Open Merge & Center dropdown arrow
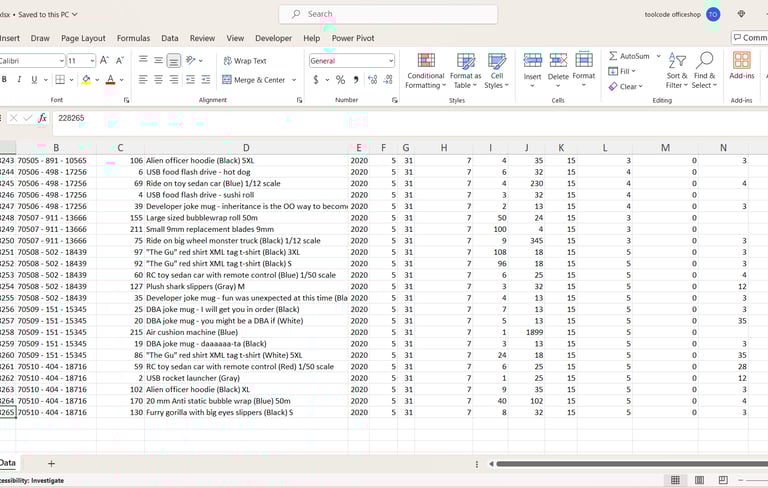The width and height of the screenshot is (768, 488). (x=294, y=80)
